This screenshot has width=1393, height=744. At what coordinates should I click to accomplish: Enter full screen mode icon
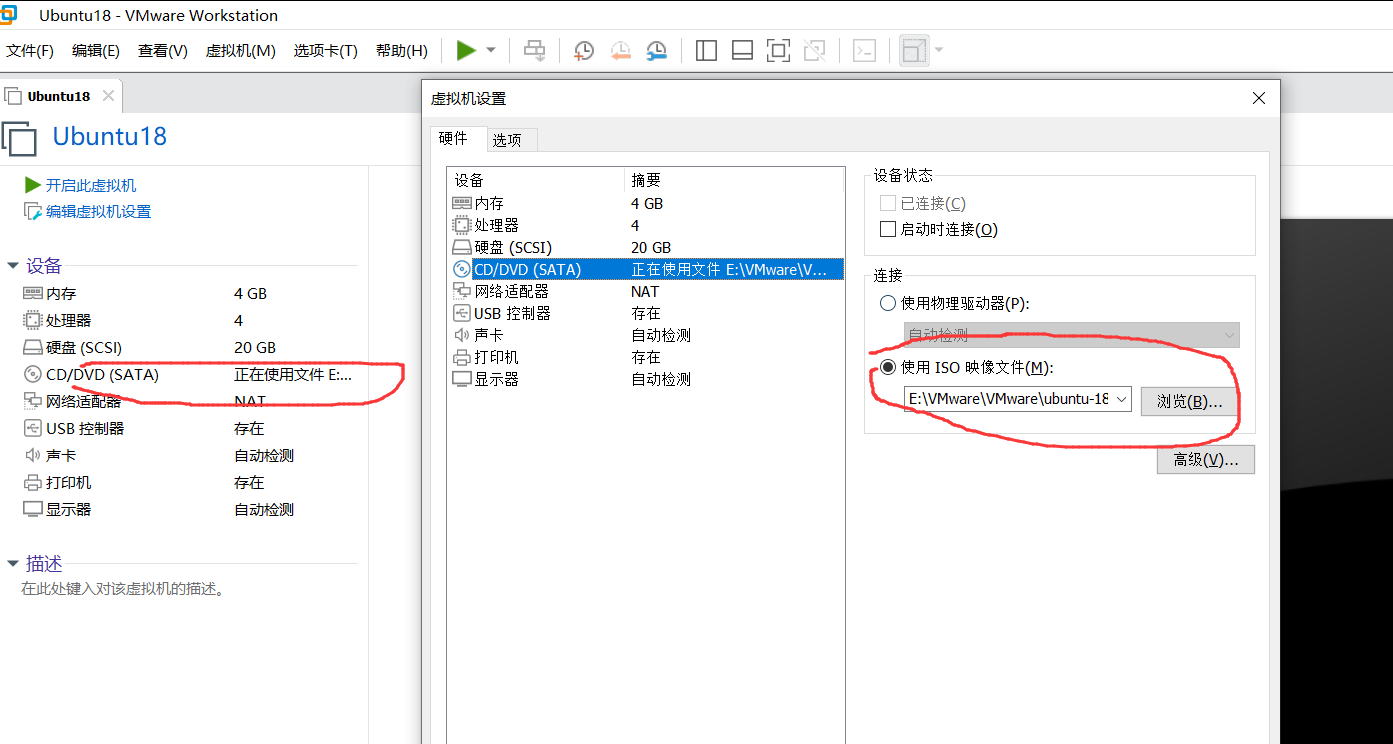[778, 50]
